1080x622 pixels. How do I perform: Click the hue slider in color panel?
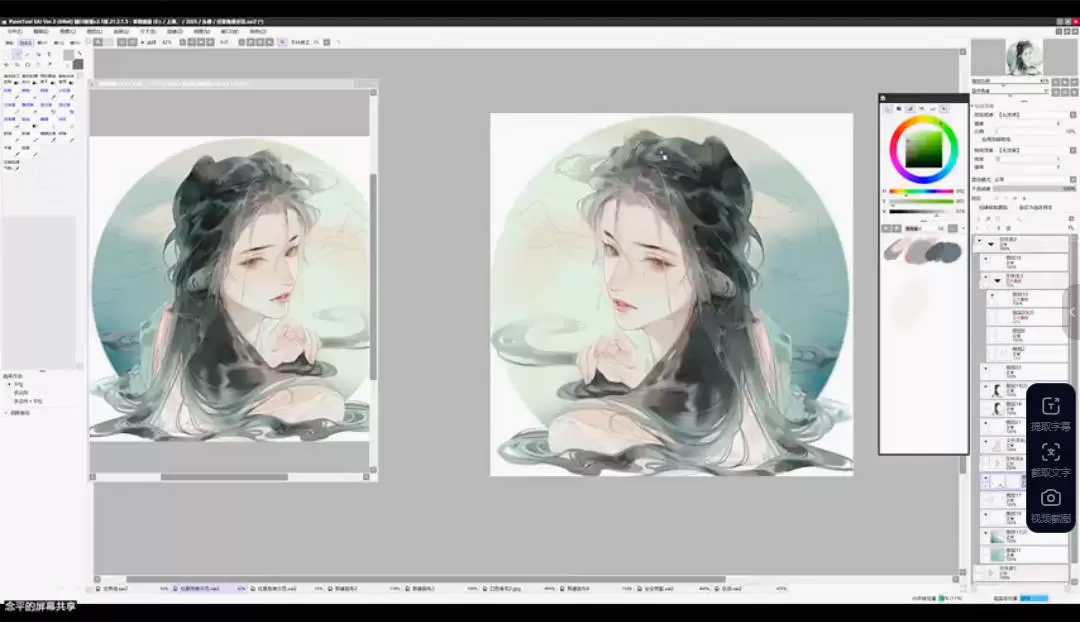point(920,191)
